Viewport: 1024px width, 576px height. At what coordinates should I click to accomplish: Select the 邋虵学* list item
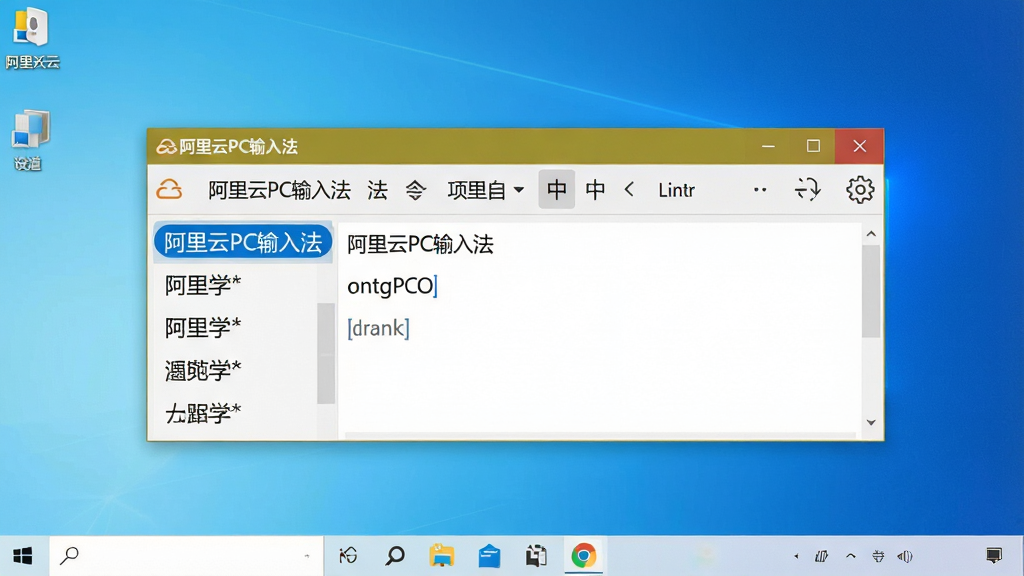[203, 370]
